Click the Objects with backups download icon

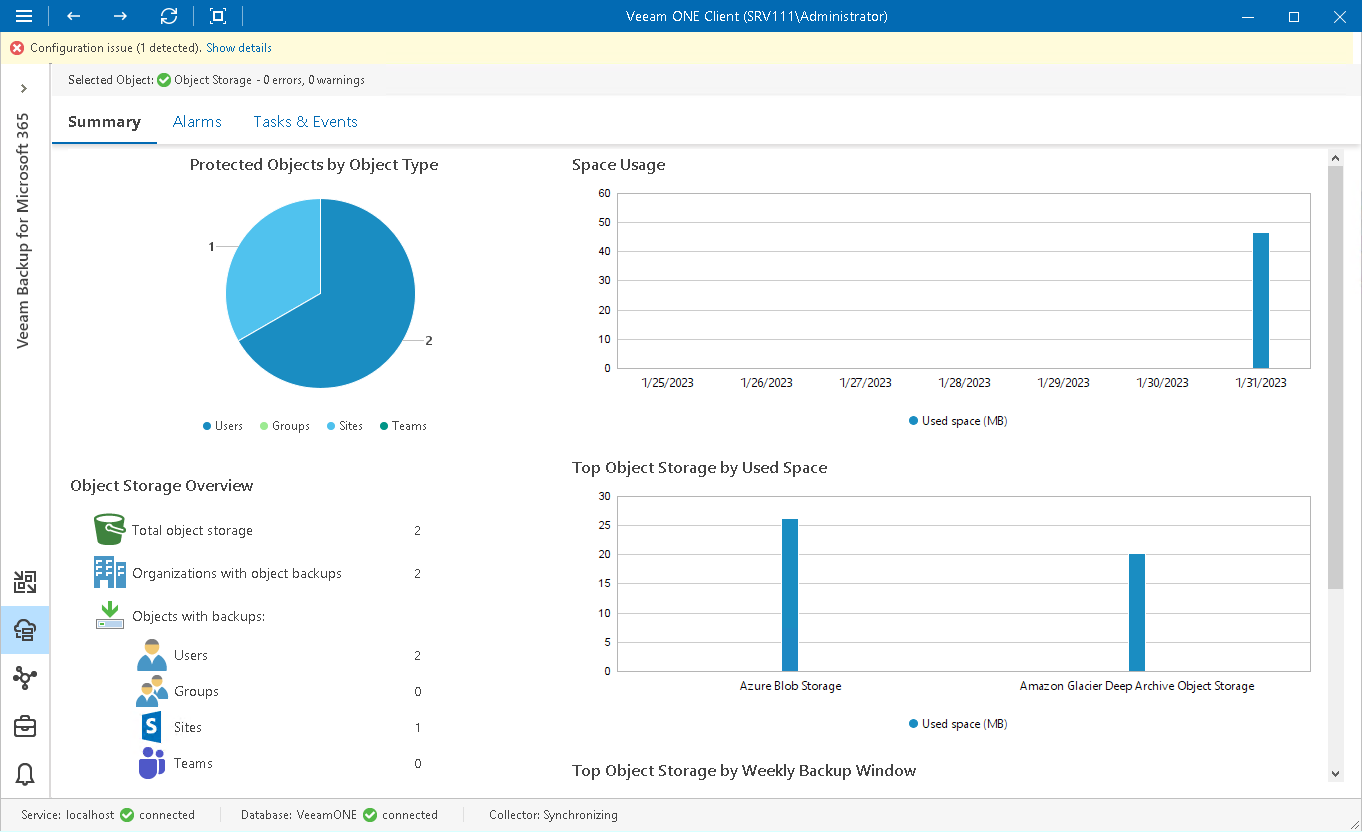click(110, 615)
